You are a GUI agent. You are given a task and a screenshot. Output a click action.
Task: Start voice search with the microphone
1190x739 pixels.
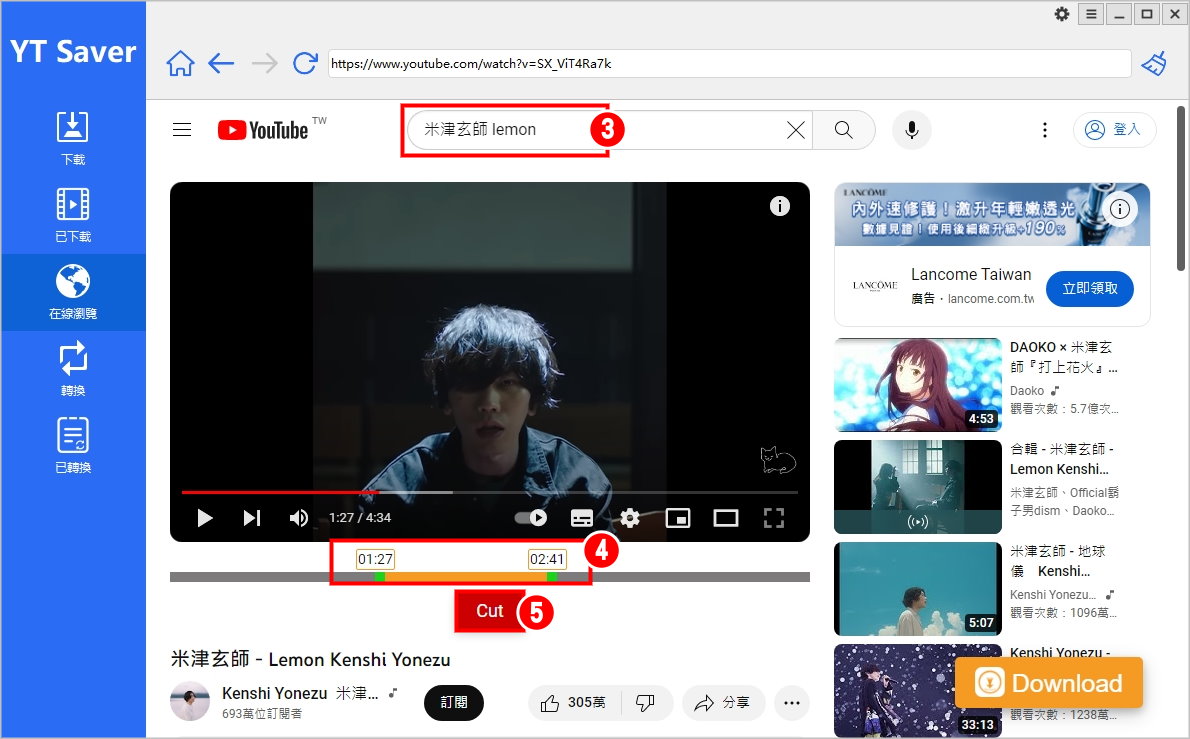(911, 130)
